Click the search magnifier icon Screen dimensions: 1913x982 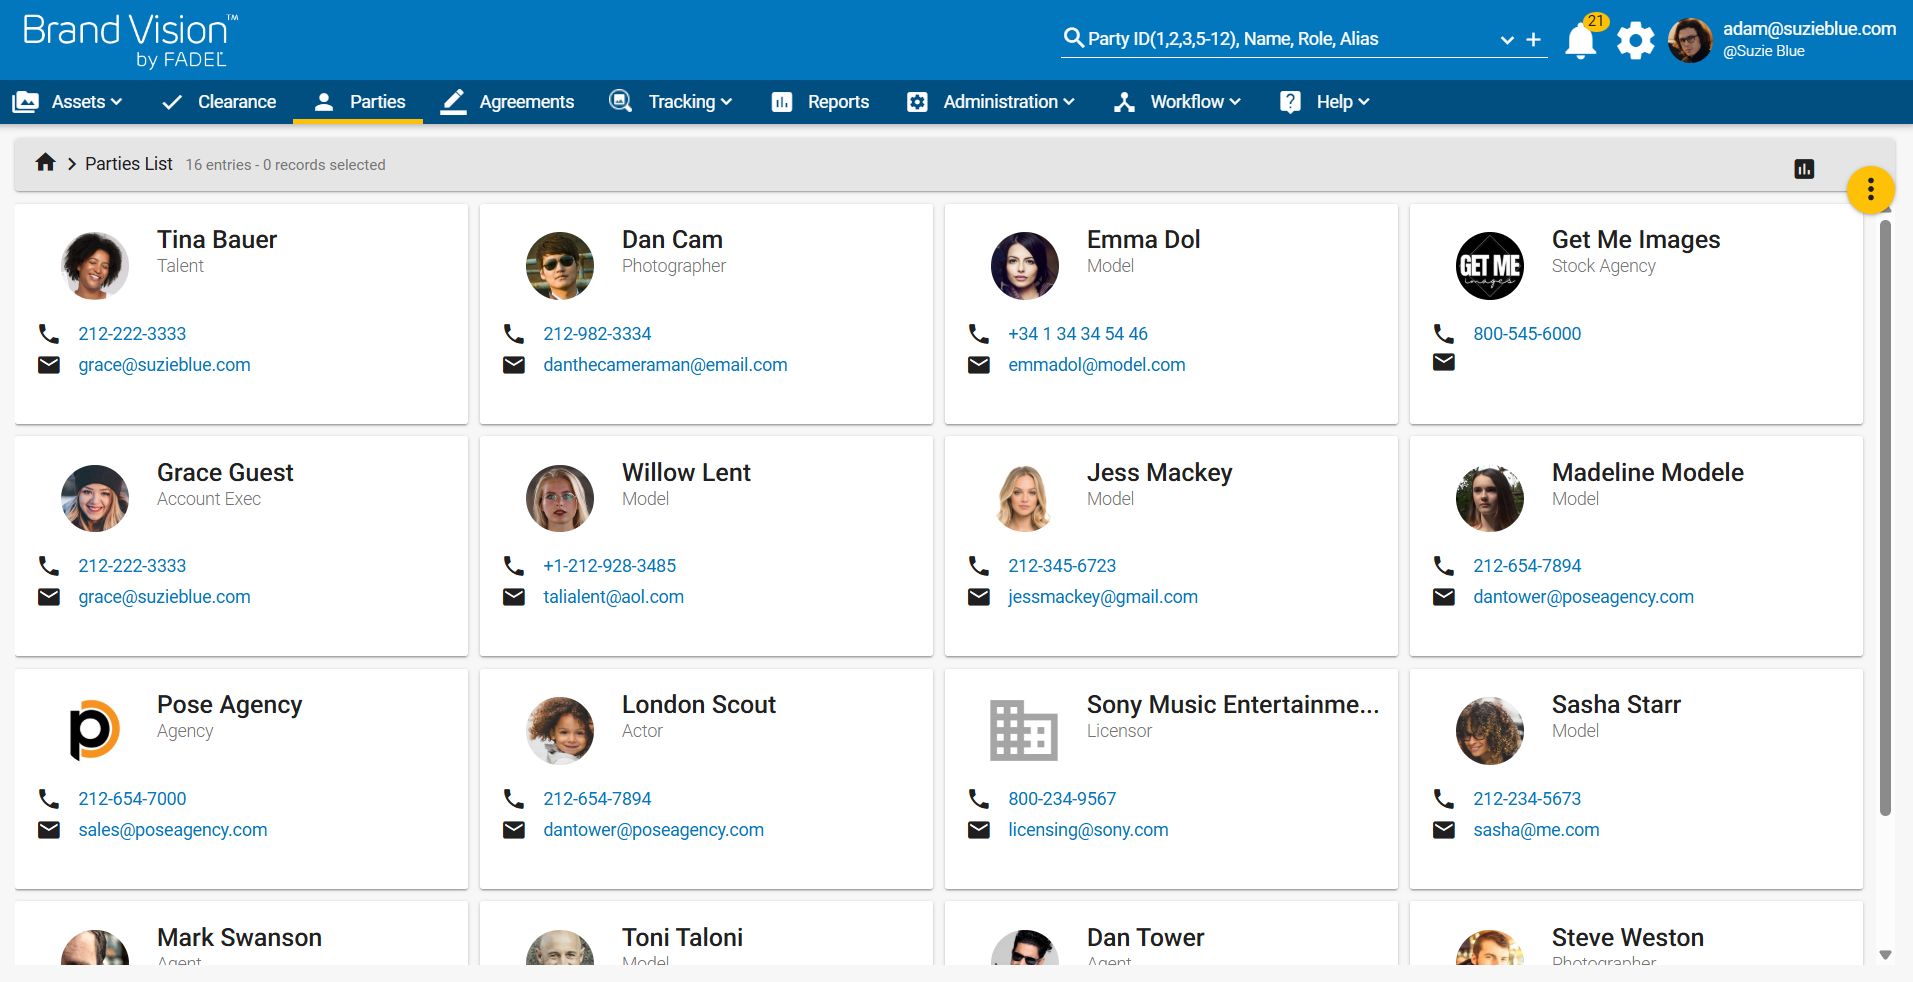point(1073,38)
